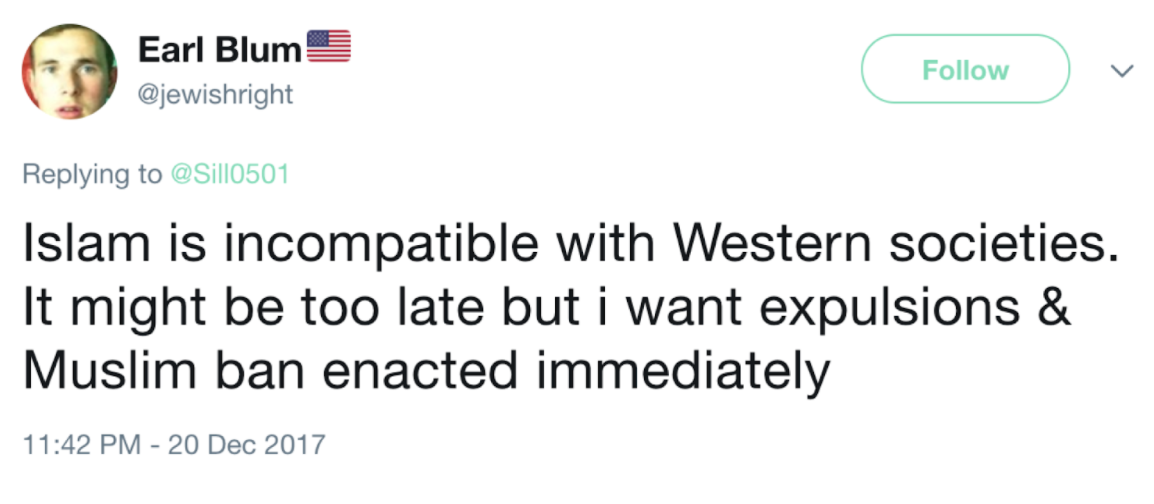Click the American flag emoji beside the name

(x=328, y=47)
